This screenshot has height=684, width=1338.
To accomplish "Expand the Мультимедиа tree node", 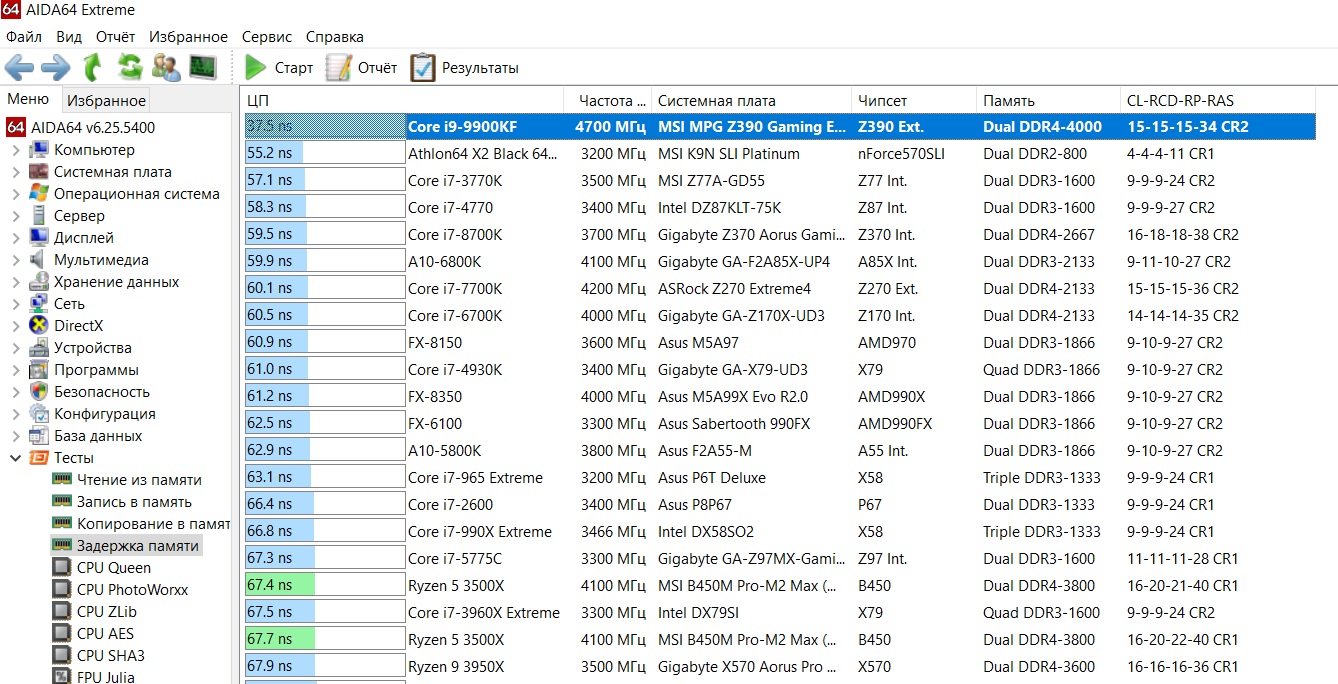I will pyautogui.click(x=16, y=260).
